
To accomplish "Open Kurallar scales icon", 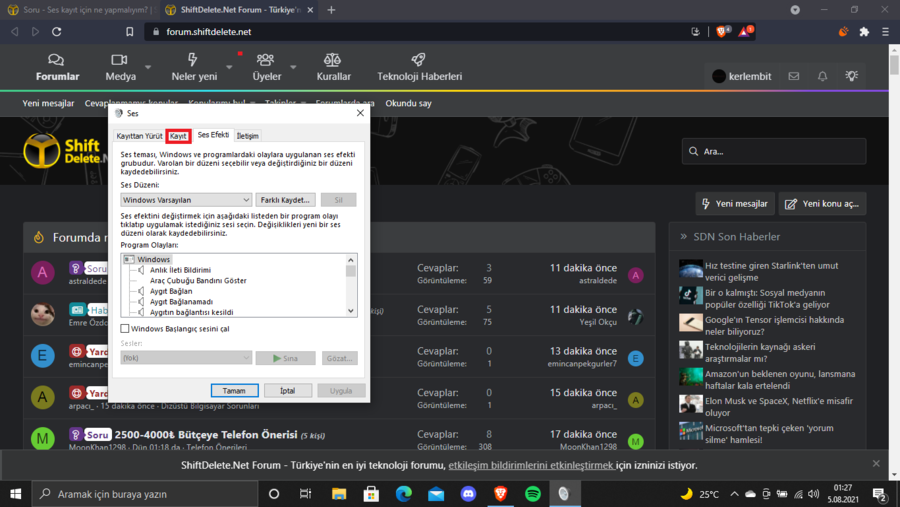I will 333,60.
